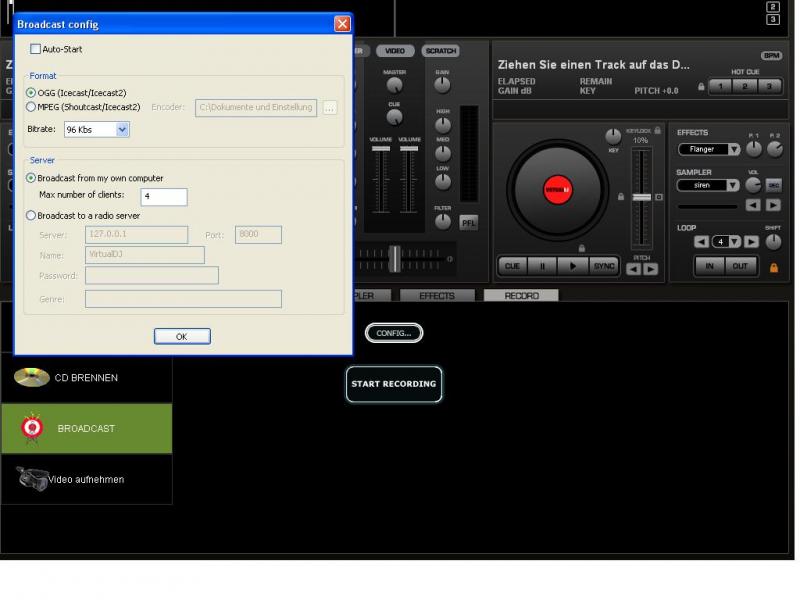Click the Video aufnehmen camera icon
Screen dimensions: 800x600
tap(32, 479)
